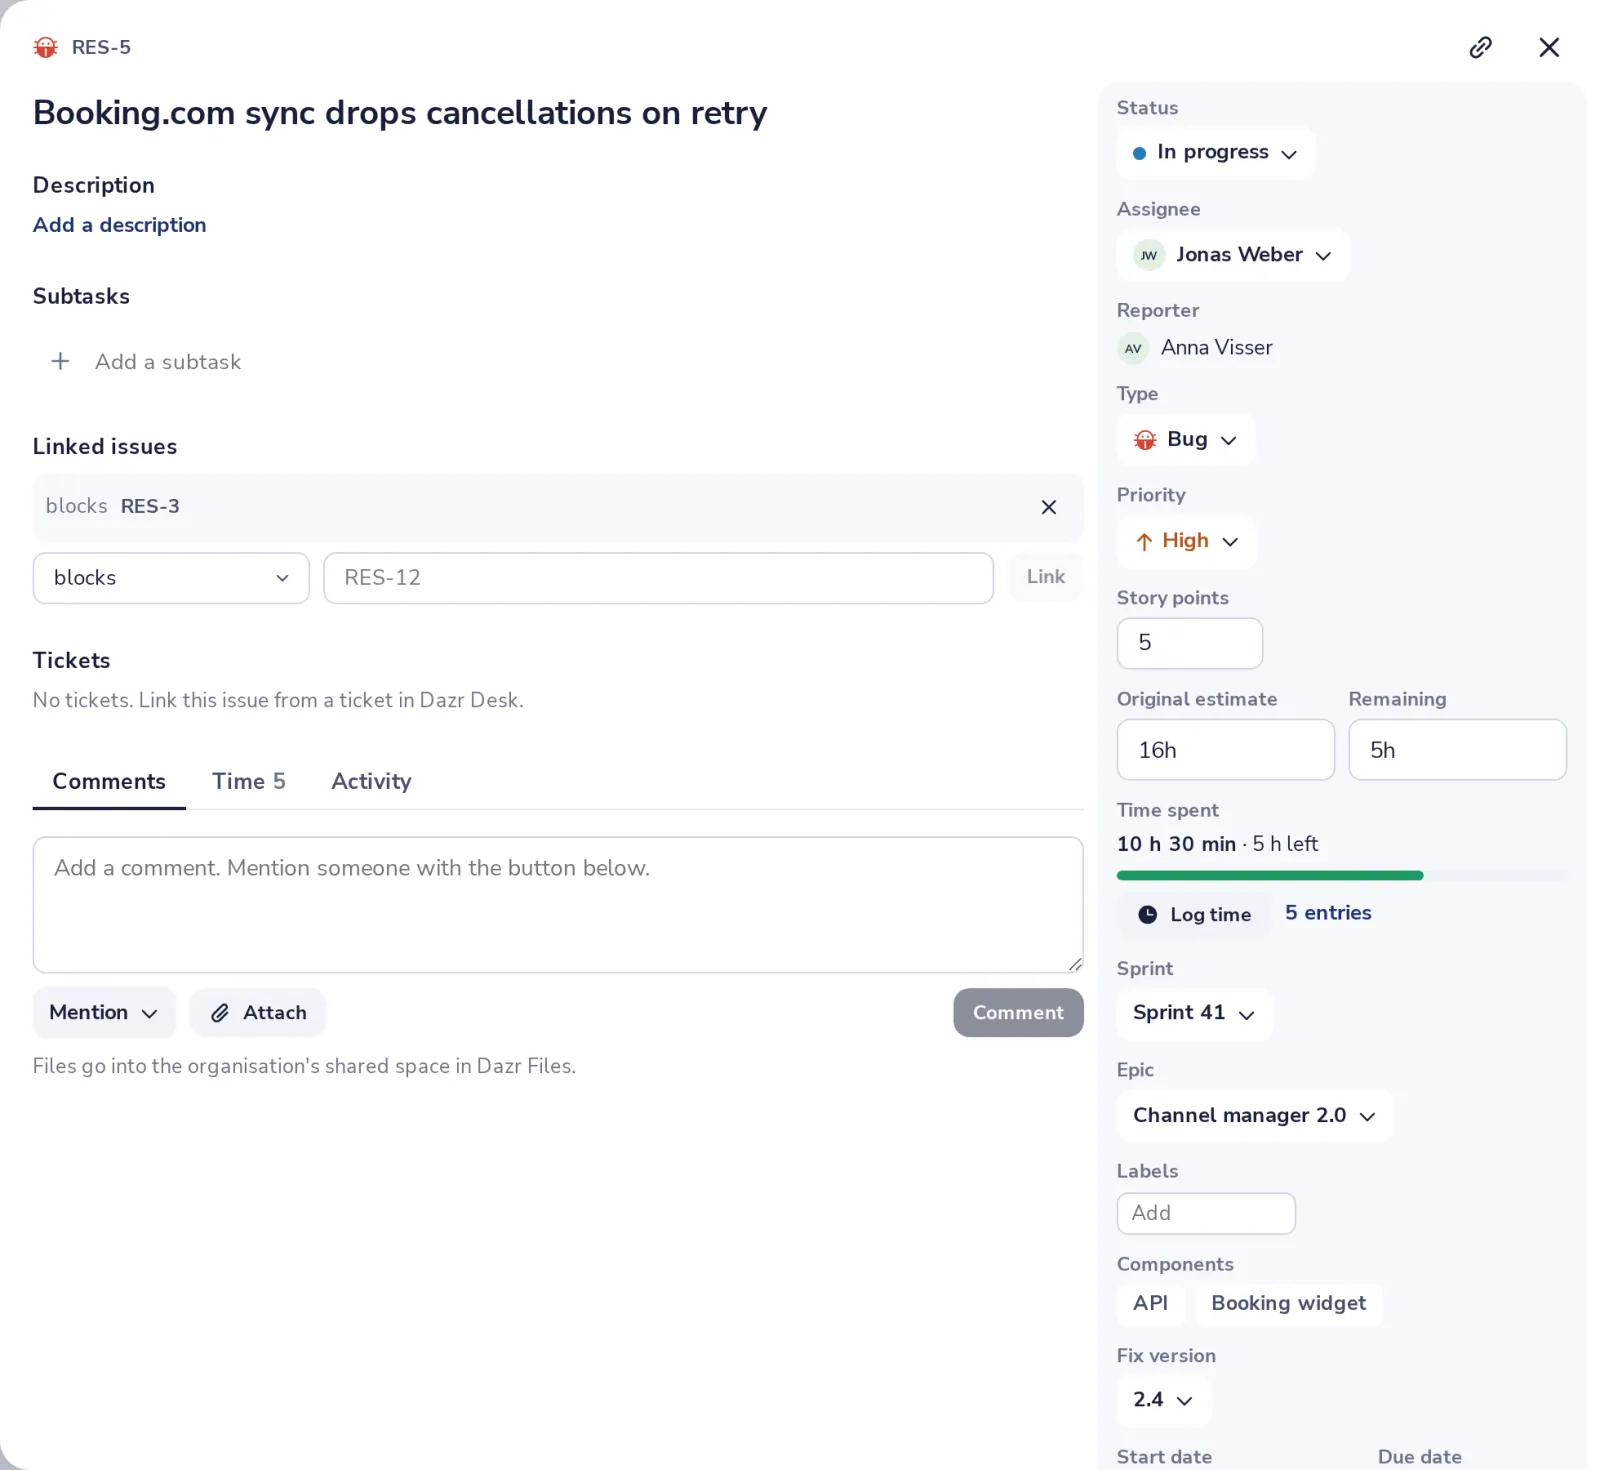This screenshot has height=1470, width=1600.
Task: Edit the Original estimate 16h field
Action: click(x=1225, y=750)
